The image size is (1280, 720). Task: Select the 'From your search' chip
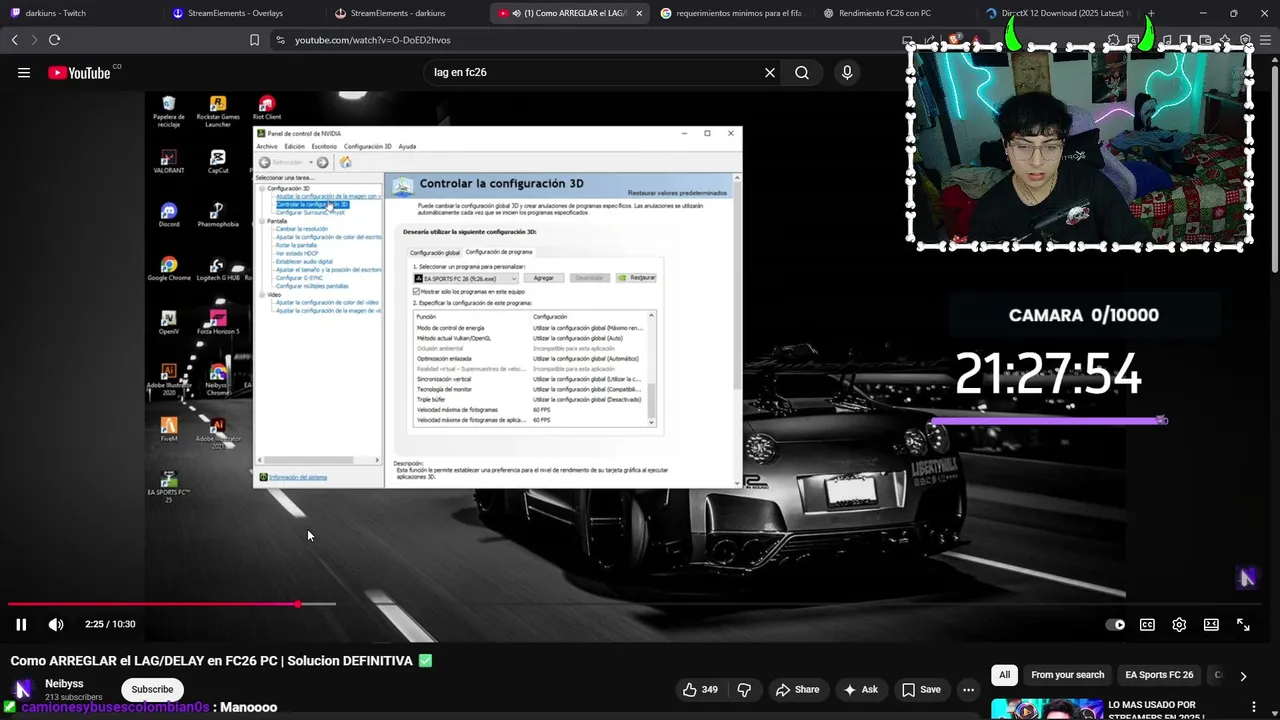[x=1067, y=675]
